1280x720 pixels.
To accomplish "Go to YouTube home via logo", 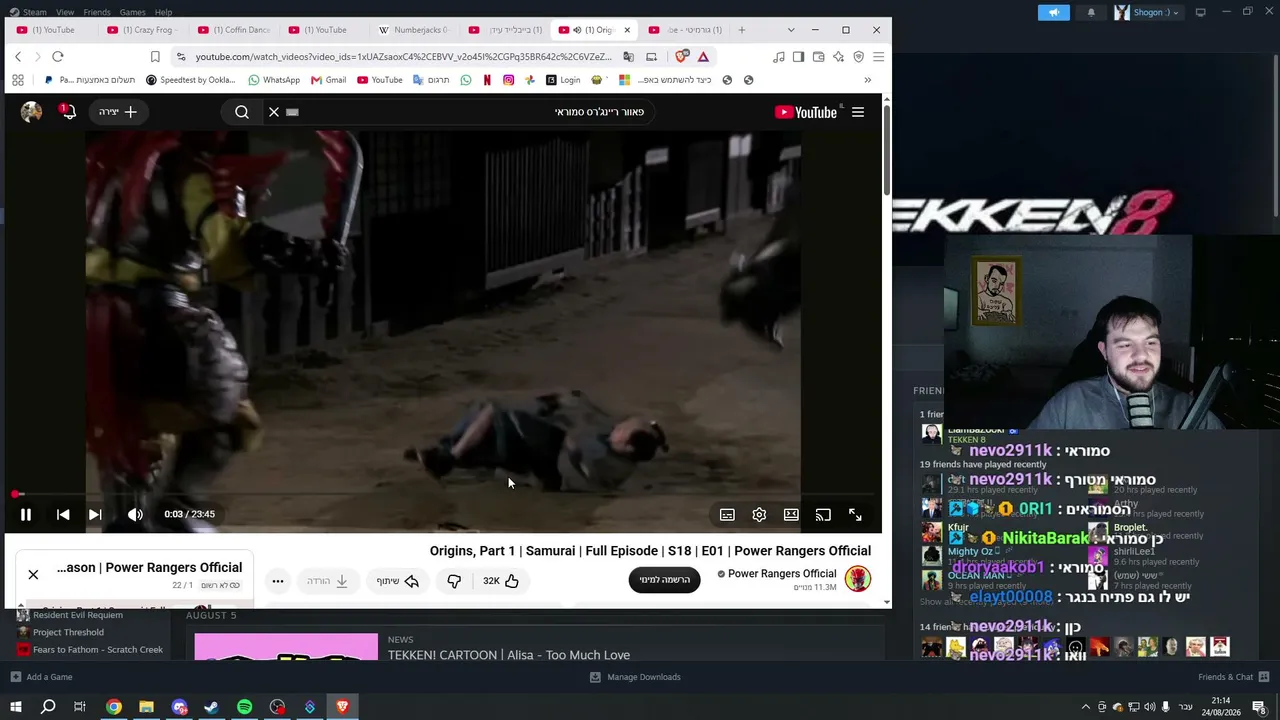I will [x=806, y=112].
